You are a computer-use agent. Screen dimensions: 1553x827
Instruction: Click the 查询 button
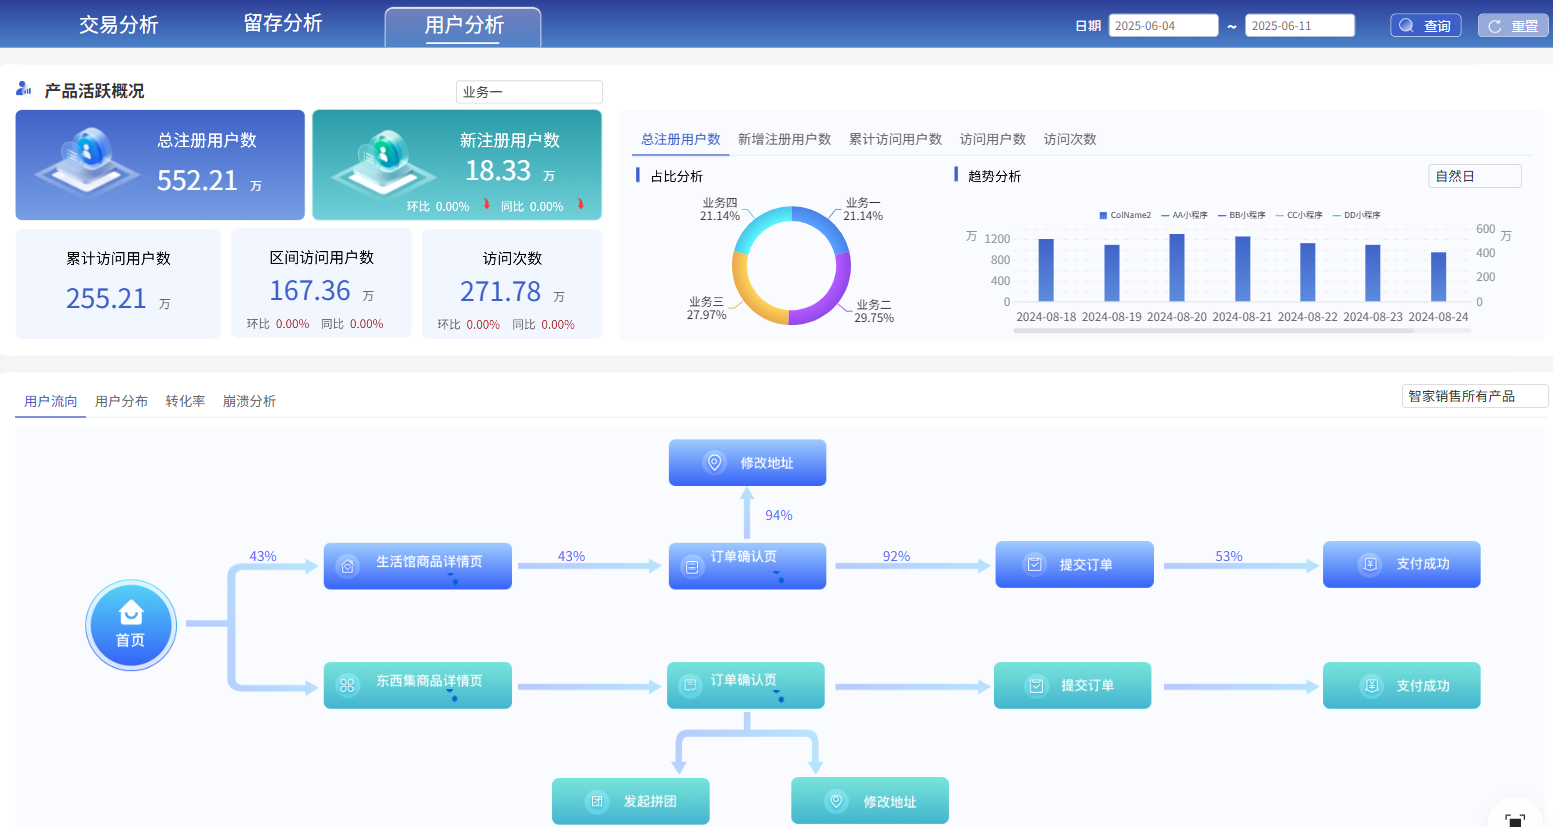click(x=1426, y=26)
